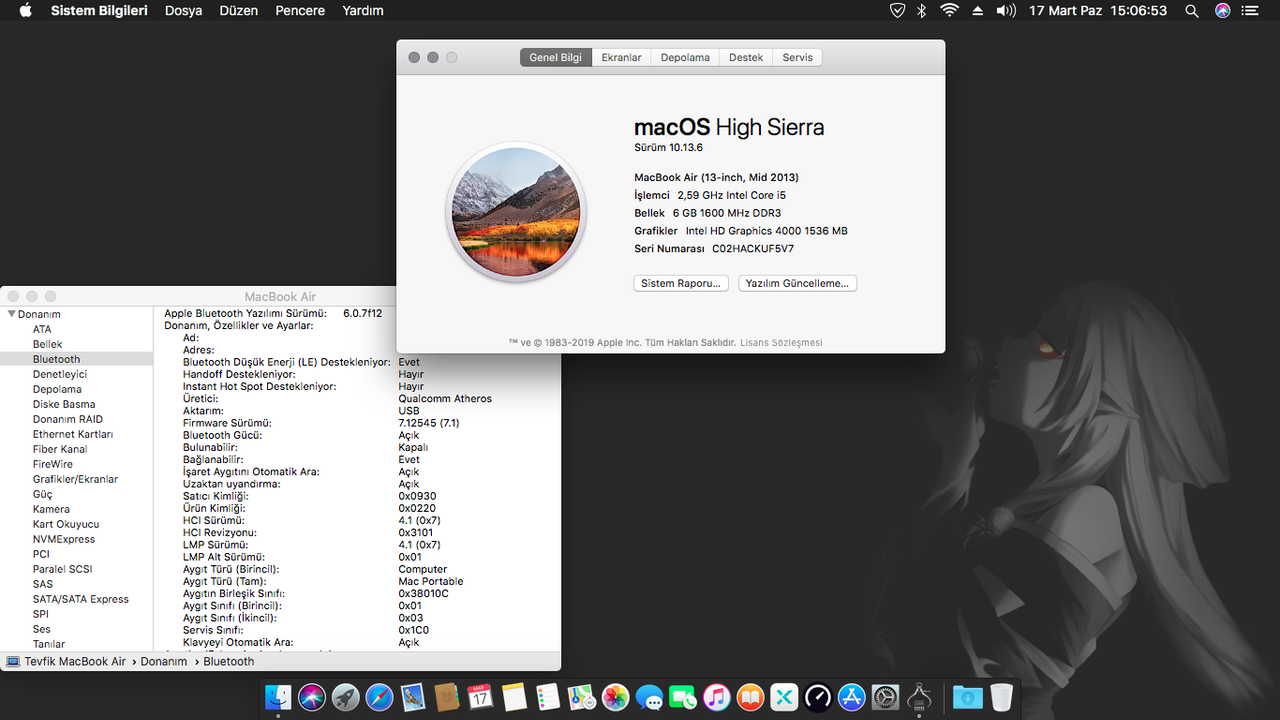Open the Dosya menu
Image resolution: width=1280 pixels, height=720 pixels.
184,10
